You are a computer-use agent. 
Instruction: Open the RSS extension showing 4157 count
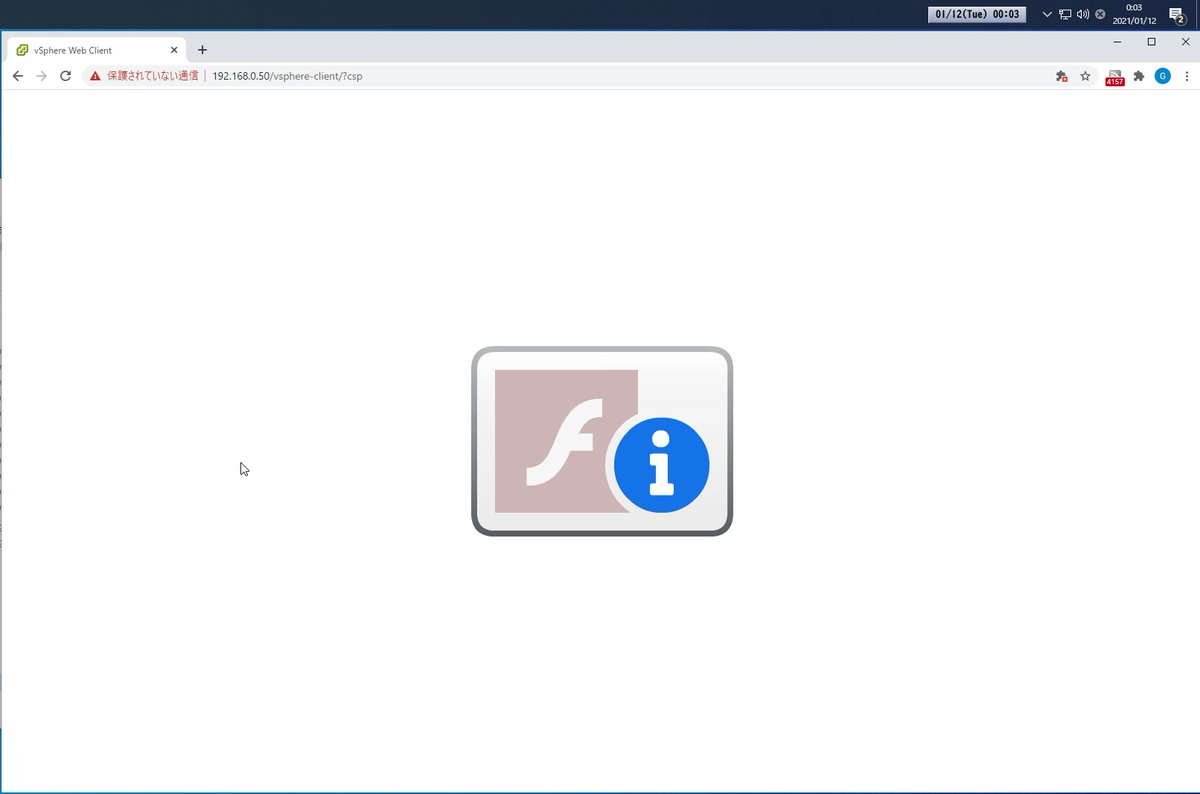tap(1114, 75)
